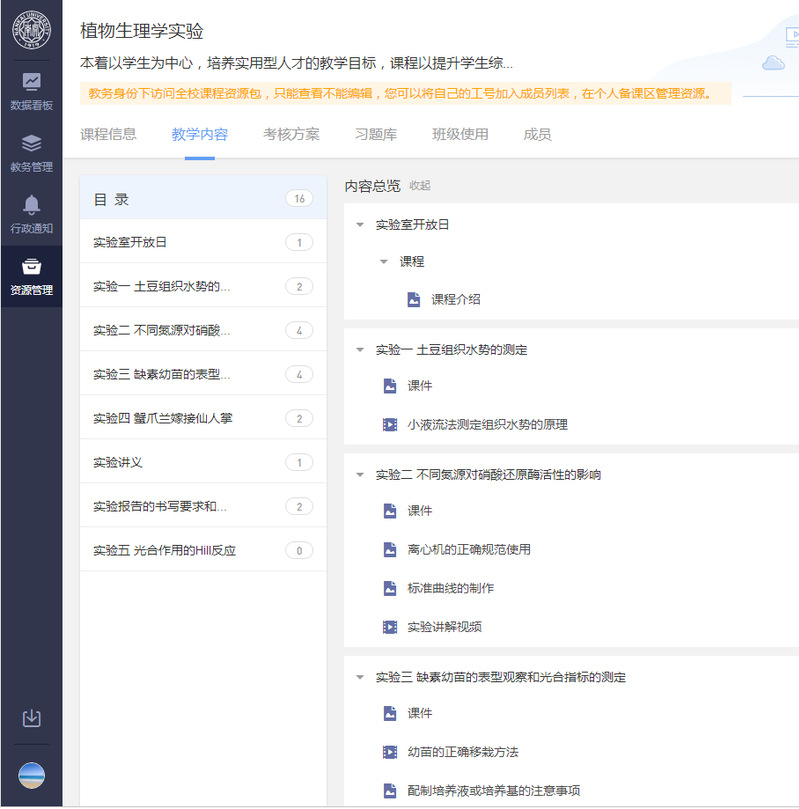799x809 pixels.
Task: Collapse 实验二 不同氮源对硝酸还原酶活性的影响 section
Action: (360, 475)
